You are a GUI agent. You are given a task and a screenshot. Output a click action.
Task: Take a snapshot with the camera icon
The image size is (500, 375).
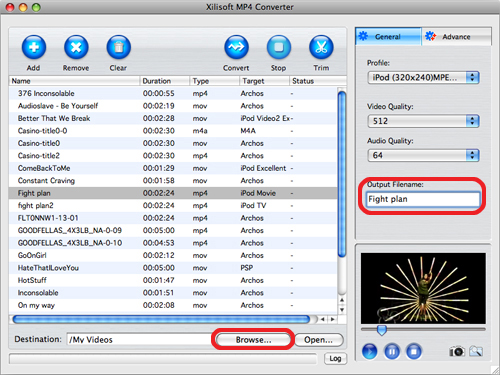457,351
